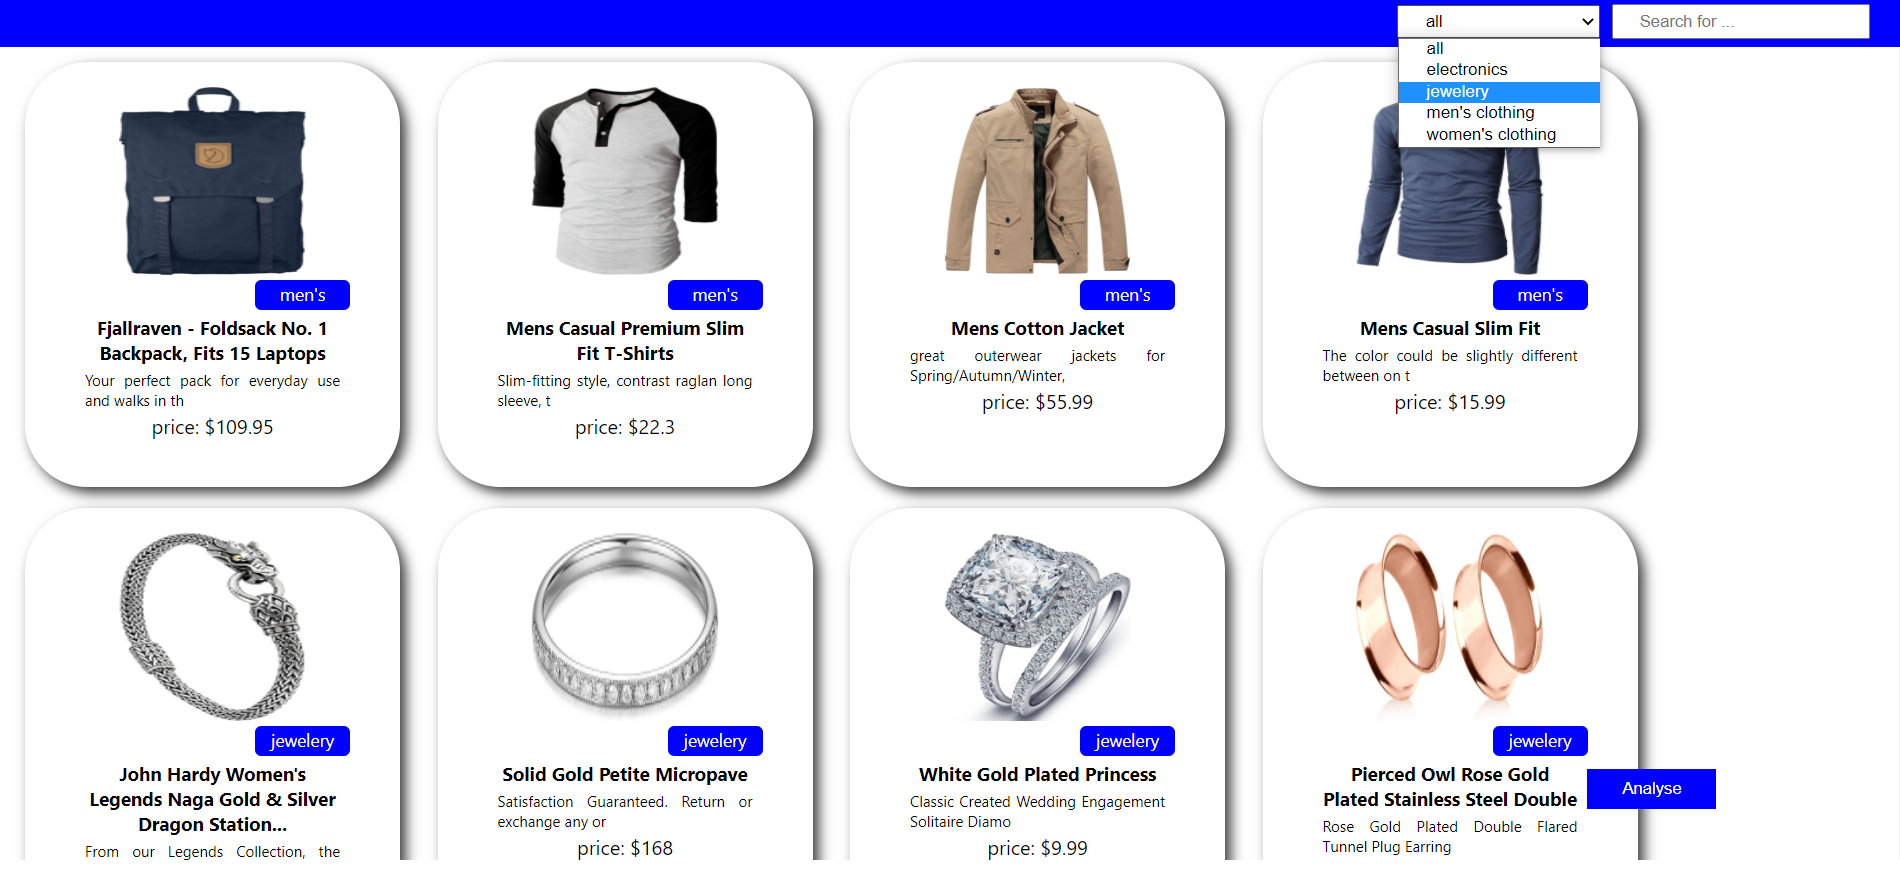Click jewelery tag on Solid Gold card
This screenshot has width=1900, height=896.
715,741
